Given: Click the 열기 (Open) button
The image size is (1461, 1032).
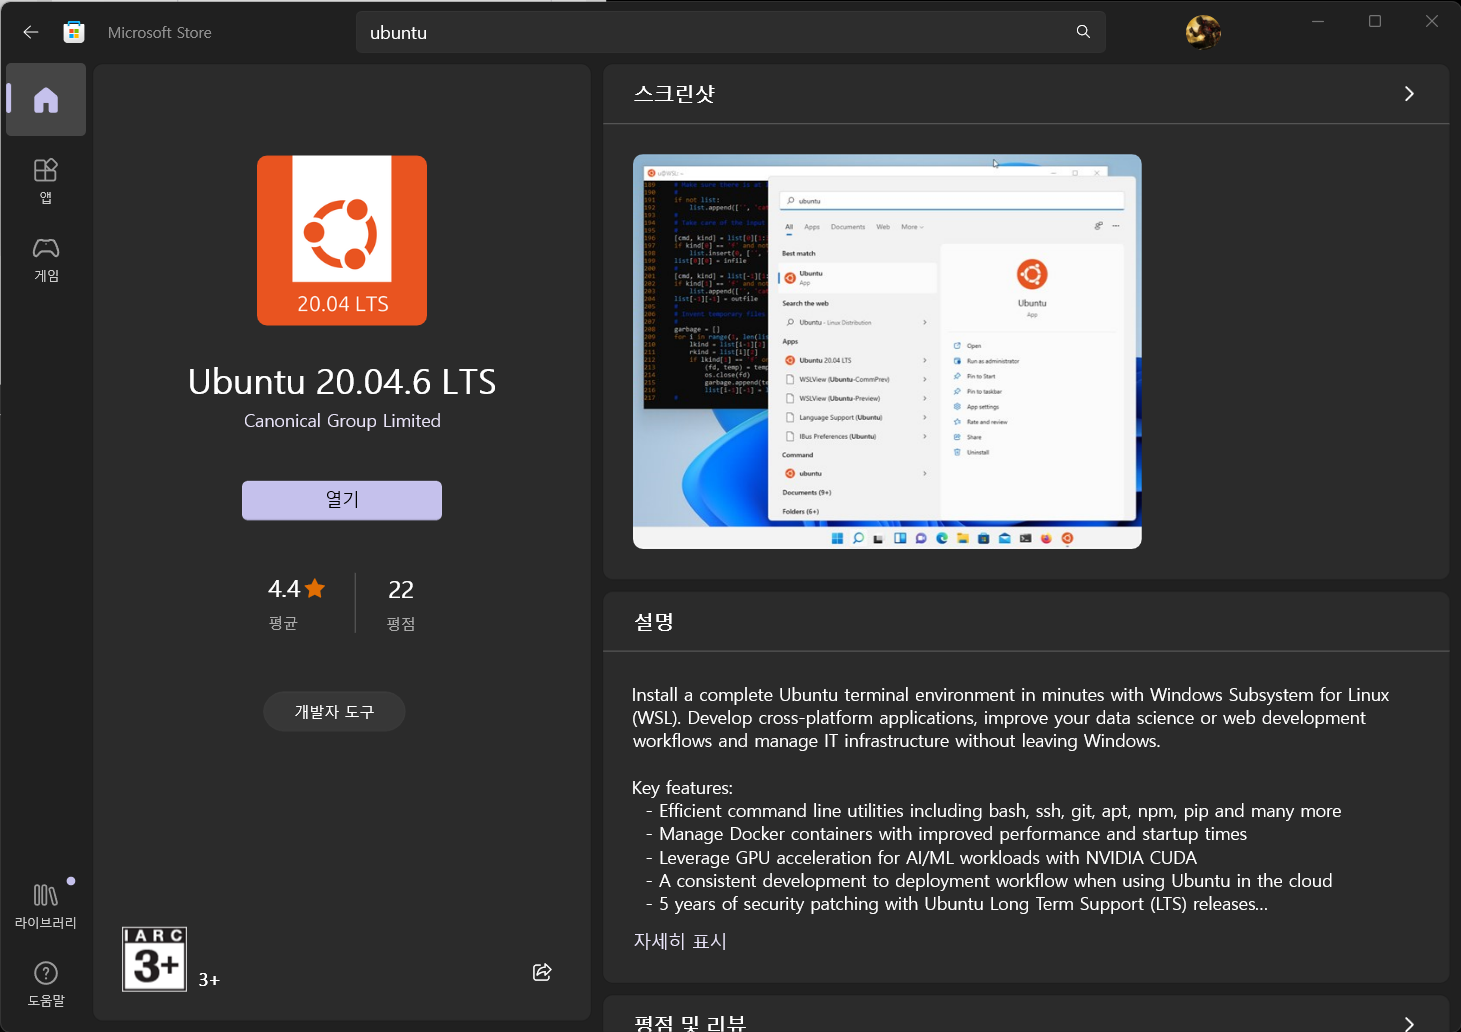Looking at the screenshot, I should [x=342, y=500].
